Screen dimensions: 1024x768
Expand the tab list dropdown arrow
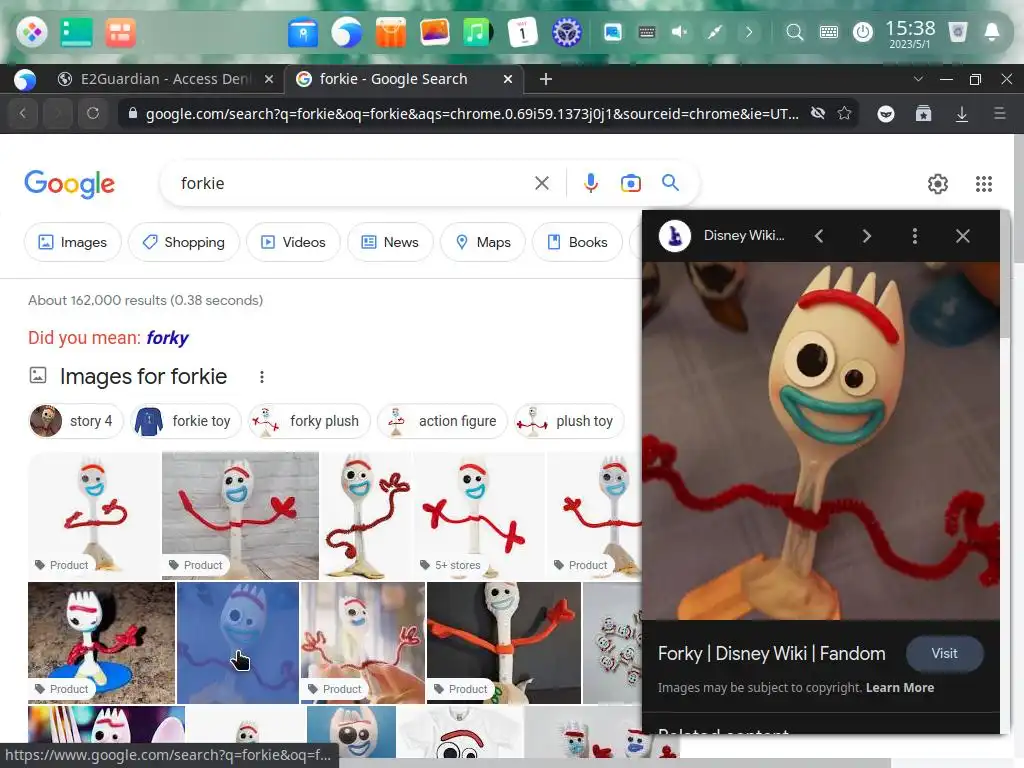pyautogui.click(x=918, y=79)
